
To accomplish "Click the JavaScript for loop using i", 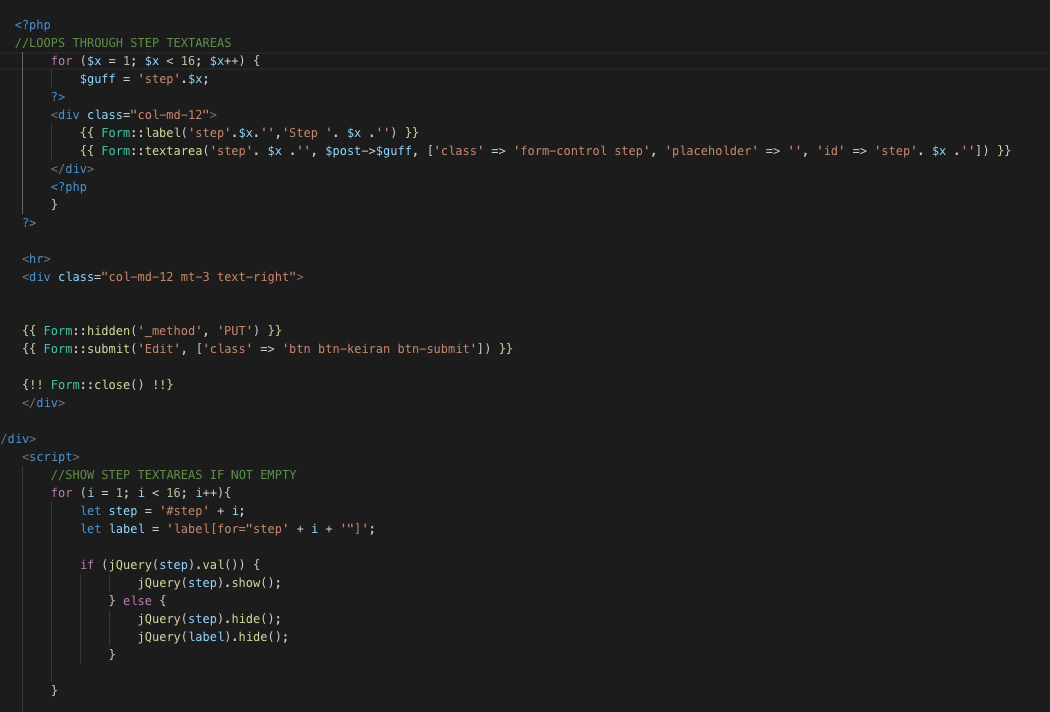I will click(141, 492).
